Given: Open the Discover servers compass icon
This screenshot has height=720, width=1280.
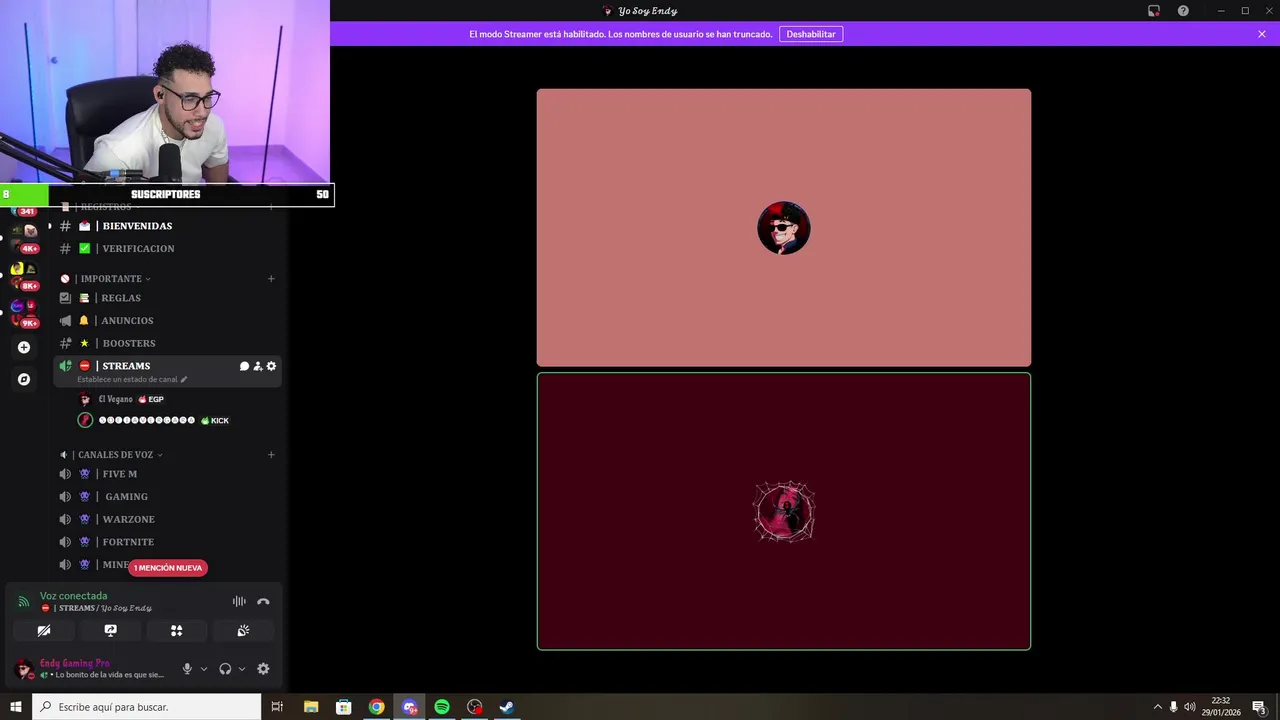Looking at the screenshot, I should 24,379.
